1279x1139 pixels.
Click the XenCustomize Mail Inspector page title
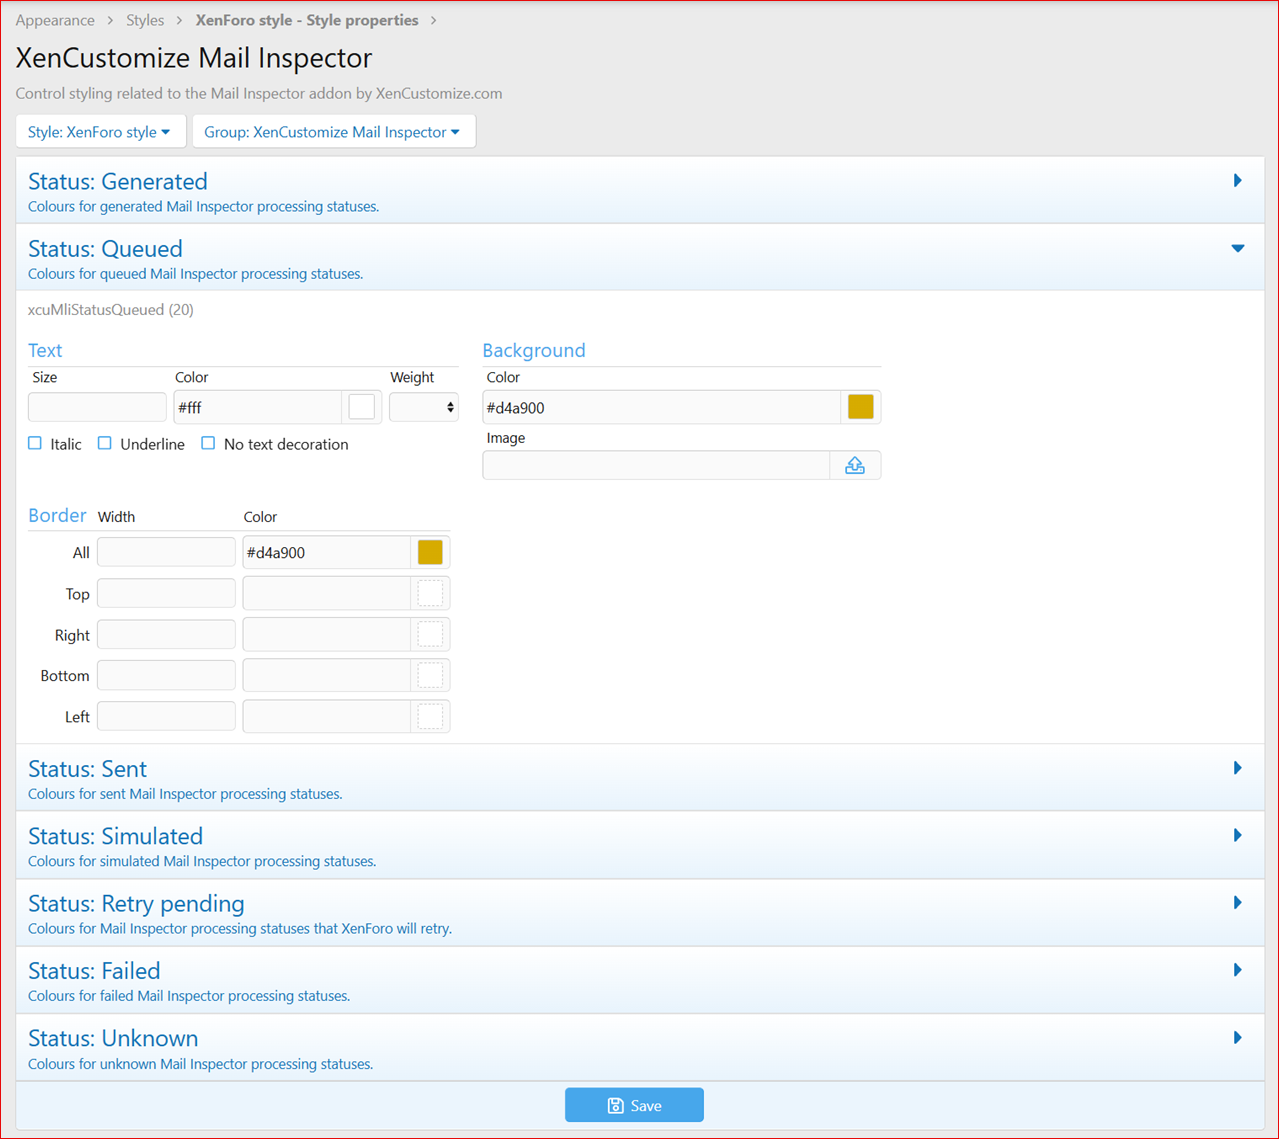(x=194, y=58)
